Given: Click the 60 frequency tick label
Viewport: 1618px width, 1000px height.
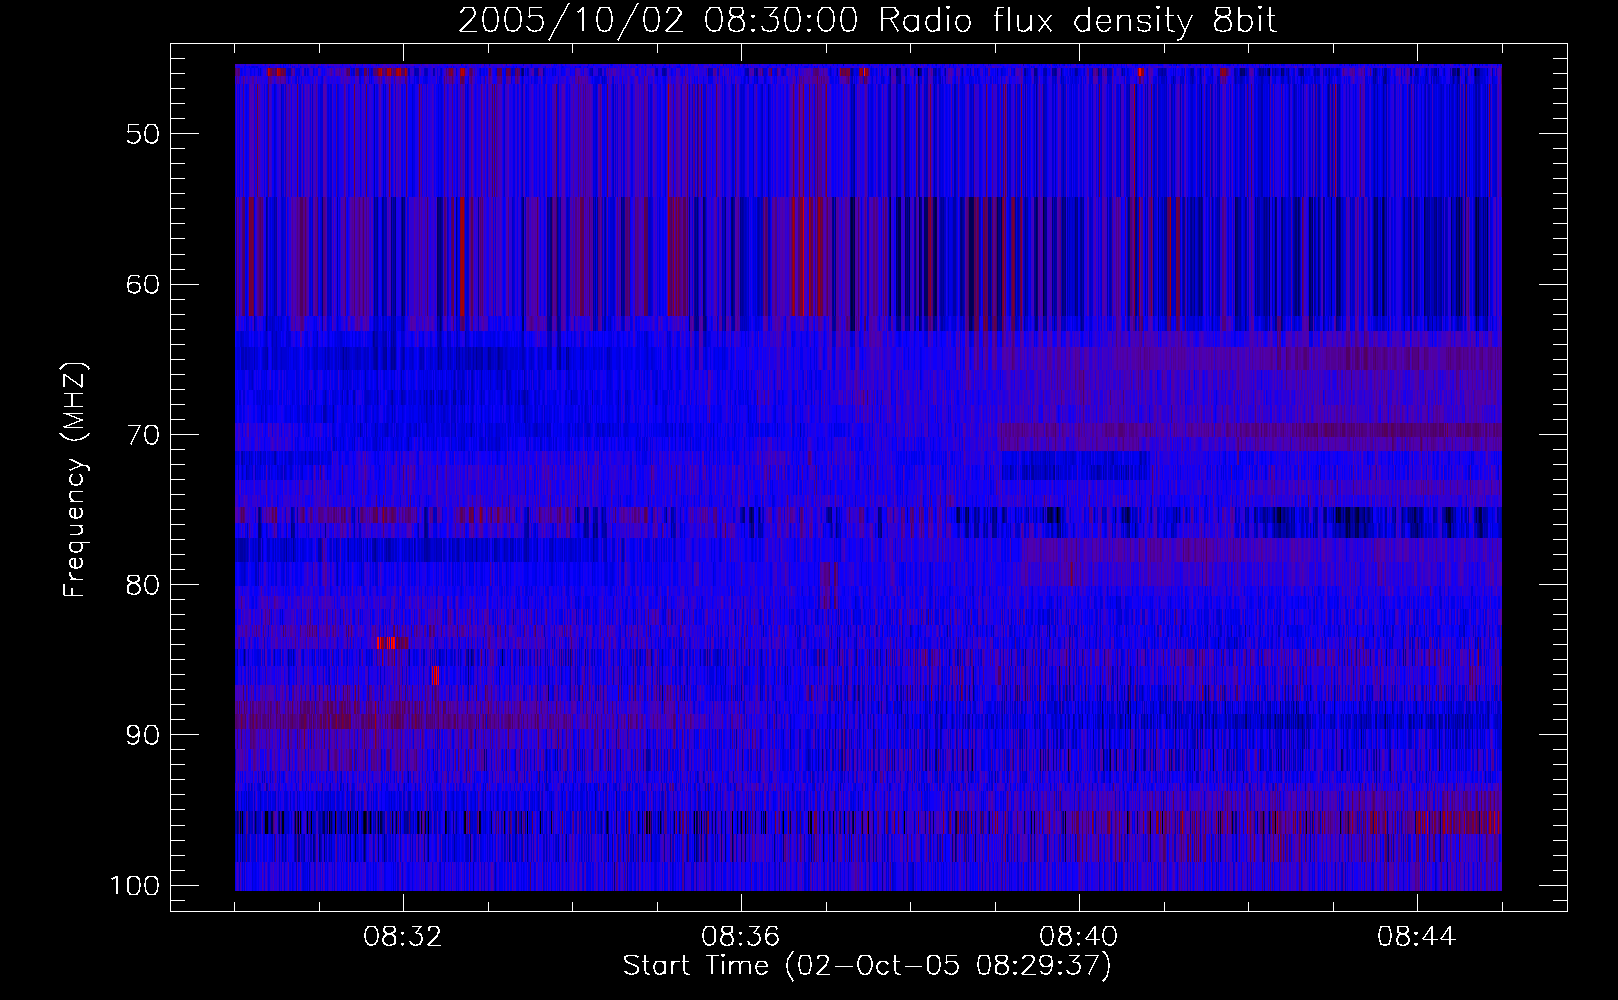Looking at the screenshot, I should pos(142,284).
